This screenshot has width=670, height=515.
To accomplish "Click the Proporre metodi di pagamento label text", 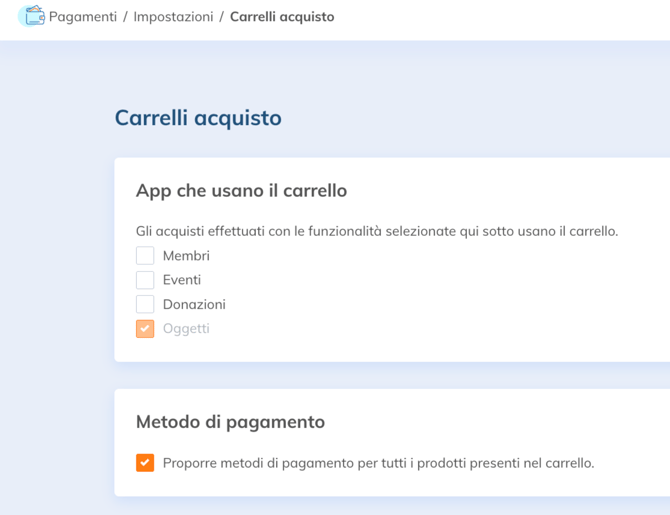I will click(378, 463).
